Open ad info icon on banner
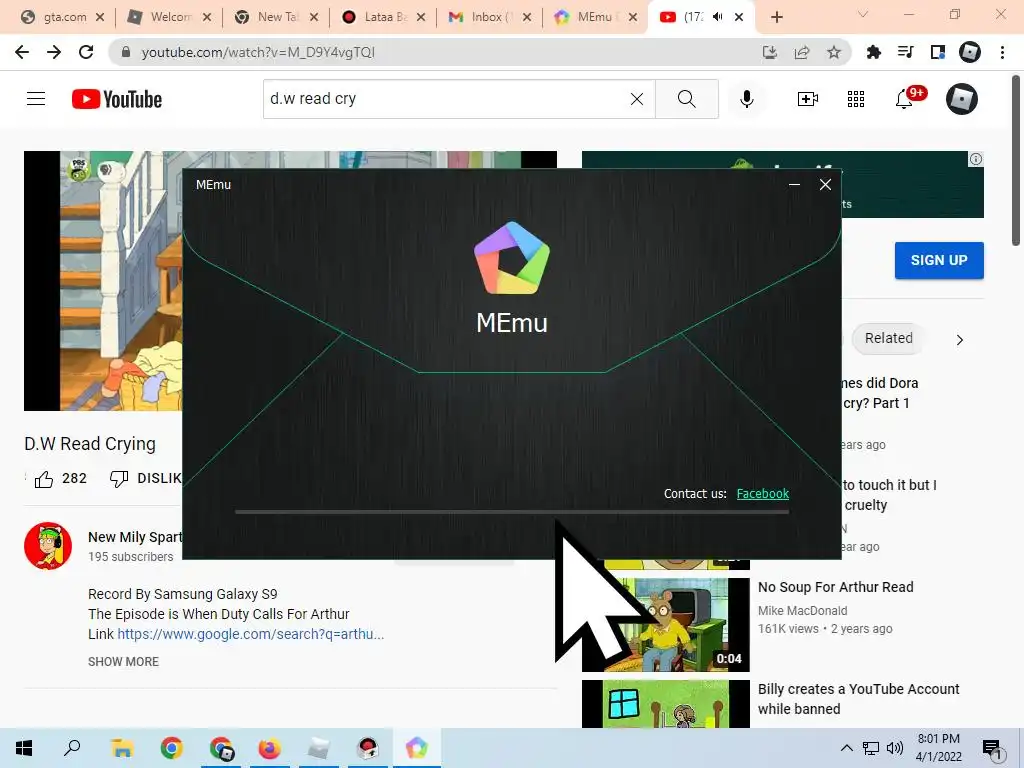1024x768 pixels. point(976,159)
